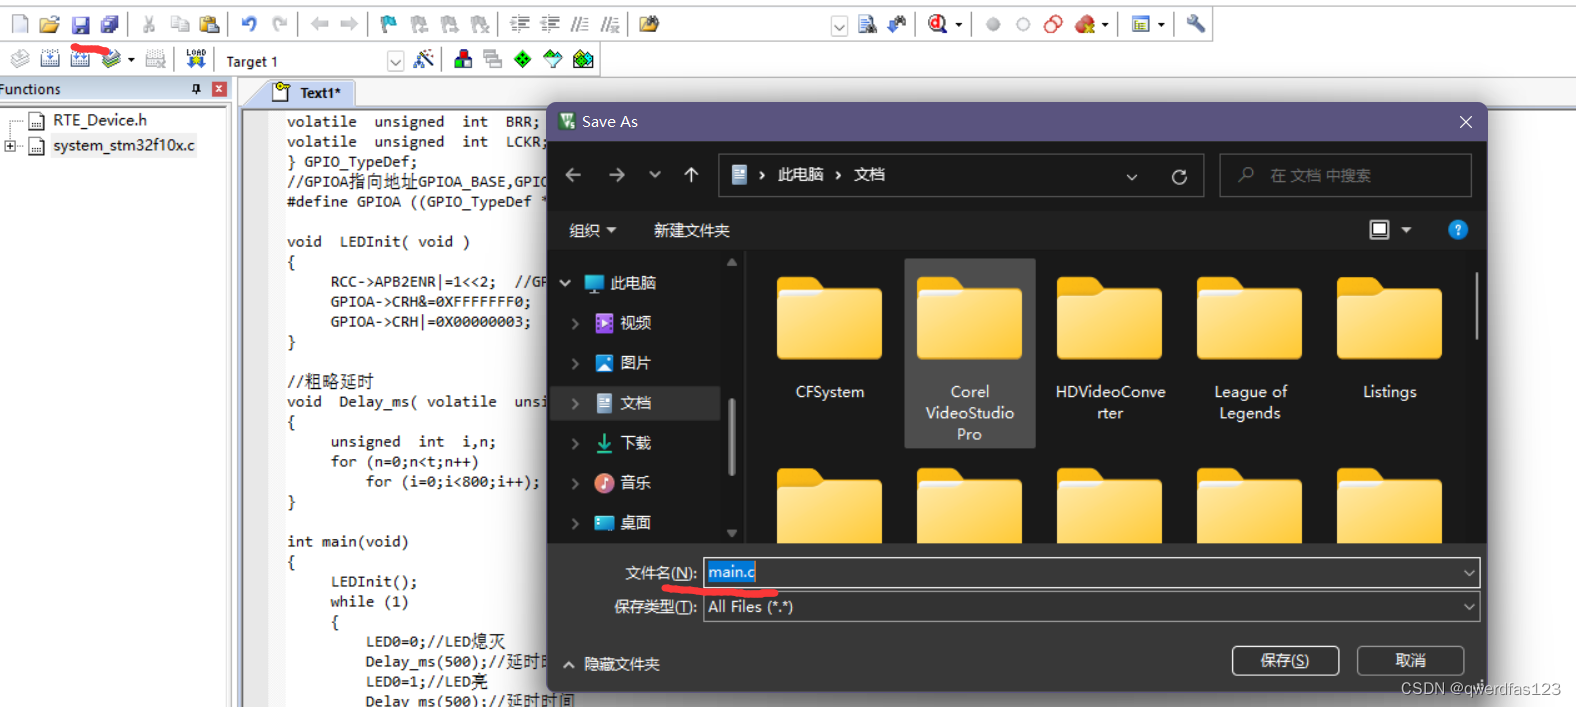The width and height of the screenshot is (1576, 707).
Task: Create a new file with the New icon
Action: (20, 24)
